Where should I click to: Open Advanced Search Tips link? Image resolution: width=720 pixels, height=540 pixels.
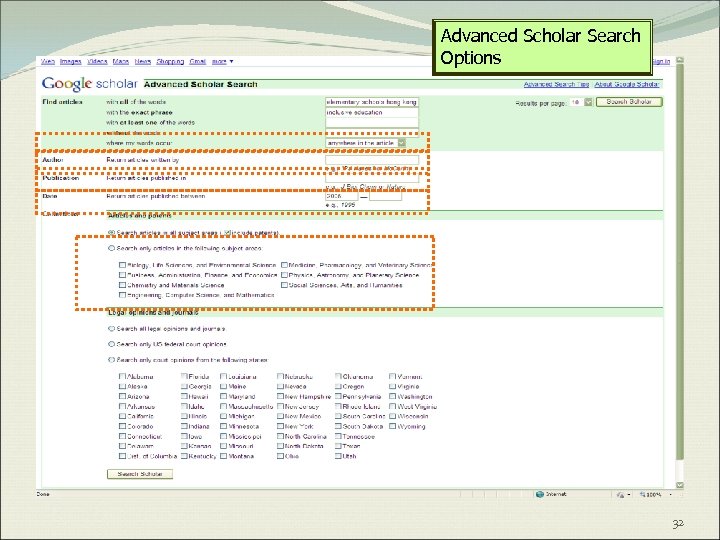coord(556,84)
